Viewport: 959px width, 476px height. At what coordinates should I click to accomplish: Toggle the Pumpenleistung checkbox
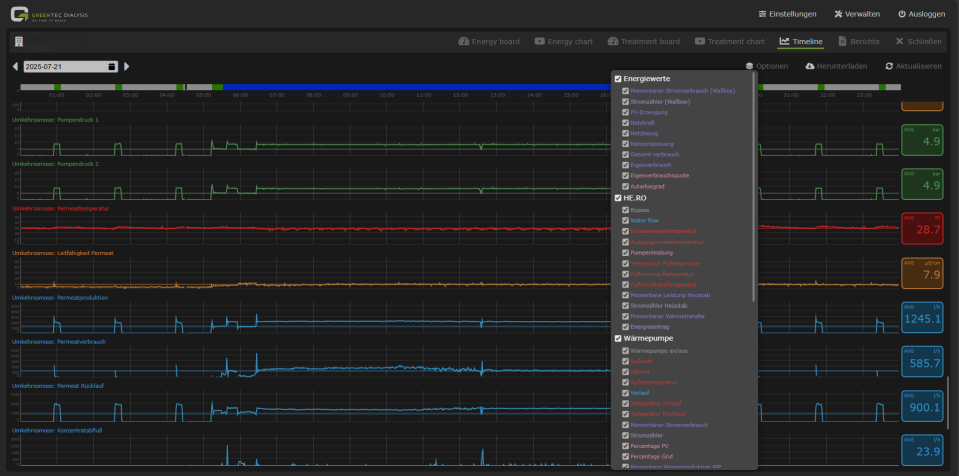(x=626, y=253)
